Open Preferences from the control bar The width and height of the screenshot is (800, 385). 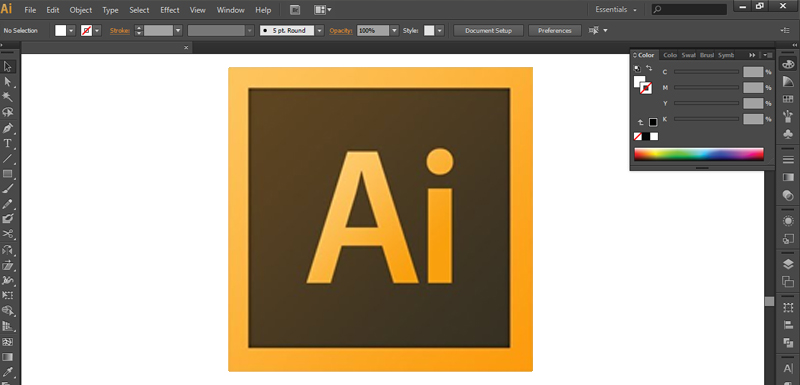(555, 31)
